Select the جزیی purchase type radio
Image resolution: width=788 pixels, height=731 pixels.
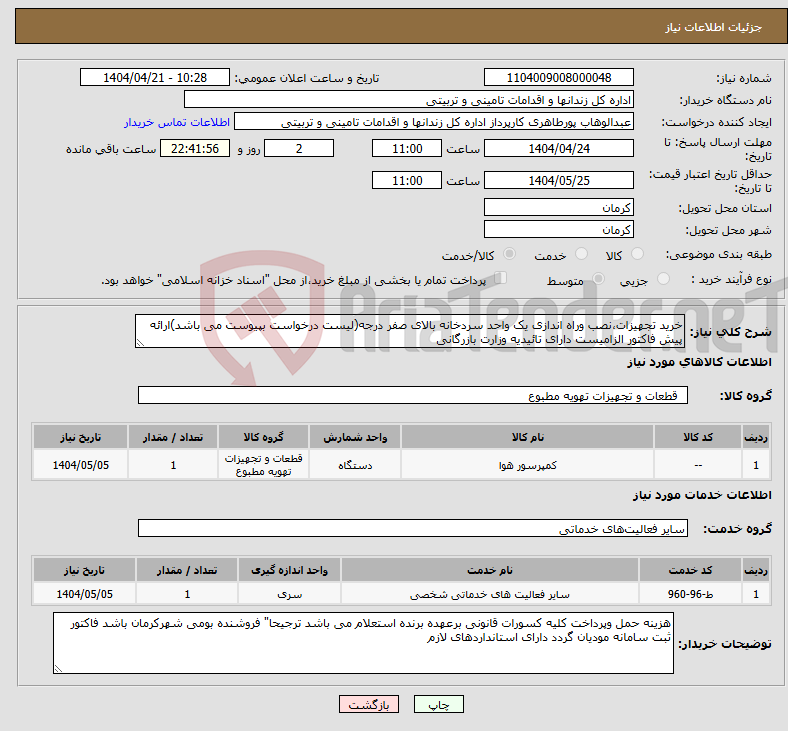[x=663, y=278]
